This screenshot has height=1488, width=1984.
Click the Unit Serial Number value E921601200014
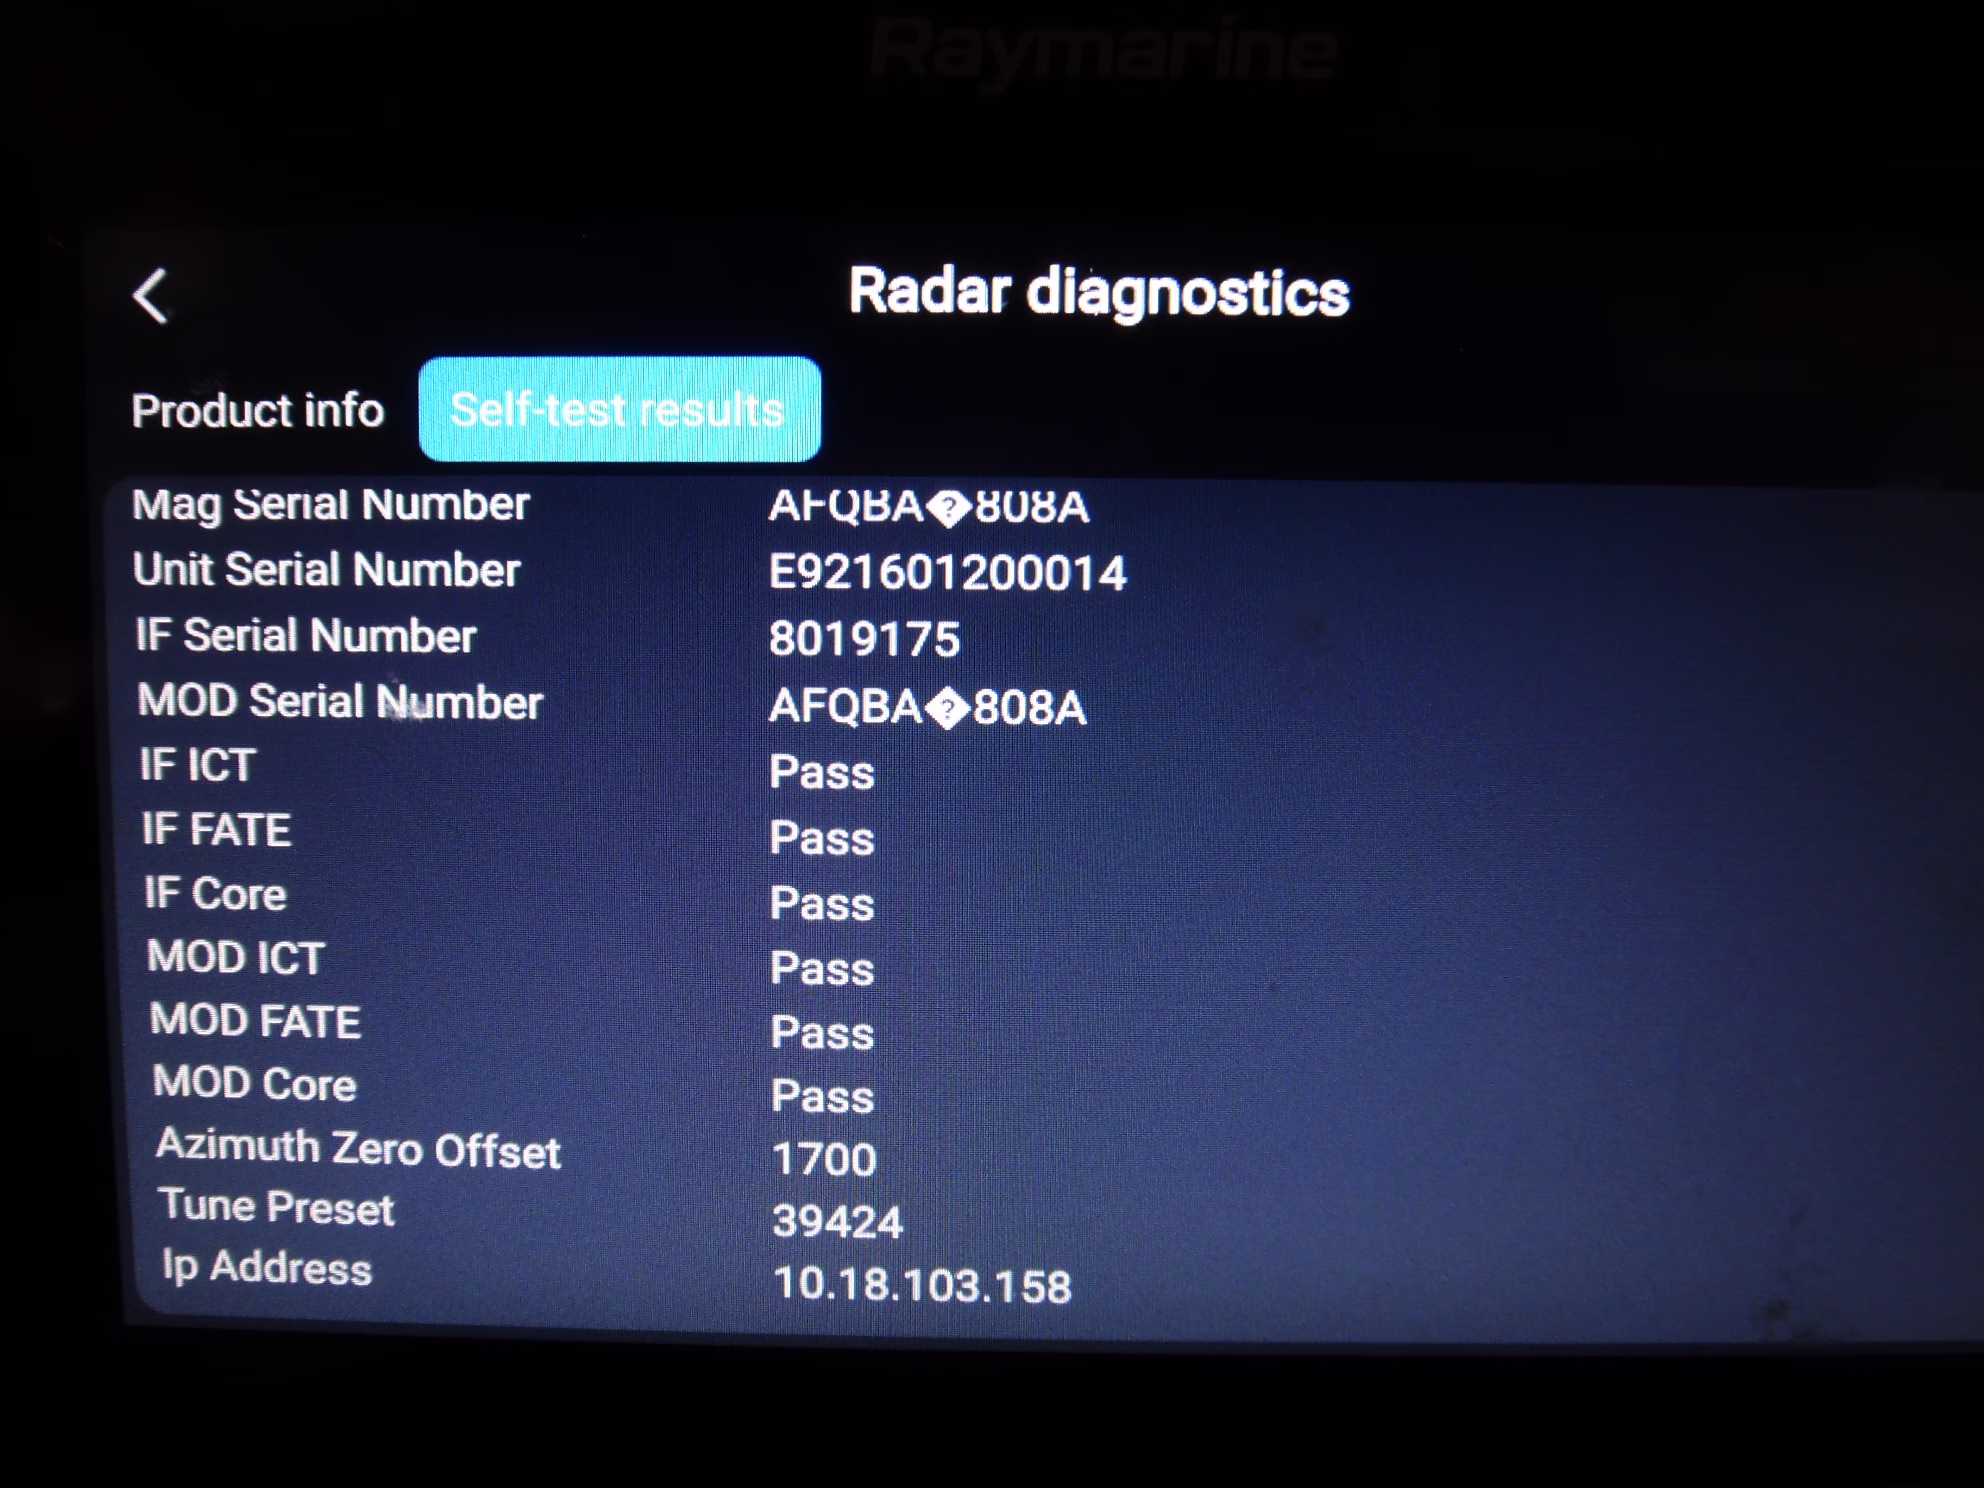[946, 573]
